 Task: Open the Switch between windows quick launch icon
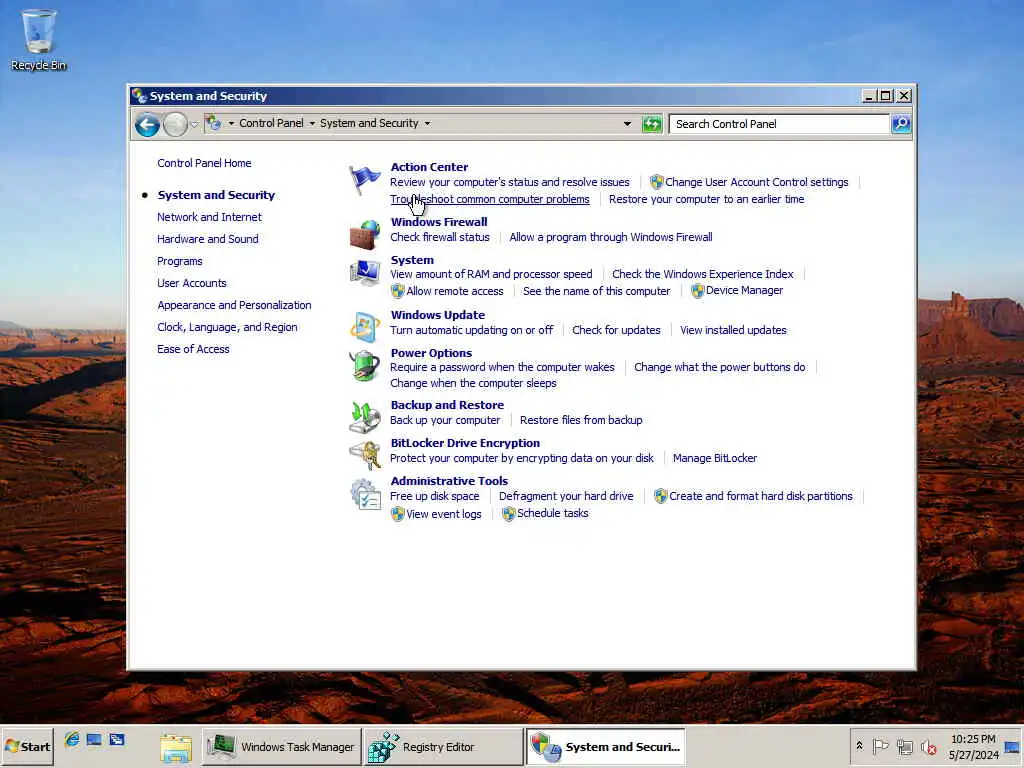coord(117,739)
